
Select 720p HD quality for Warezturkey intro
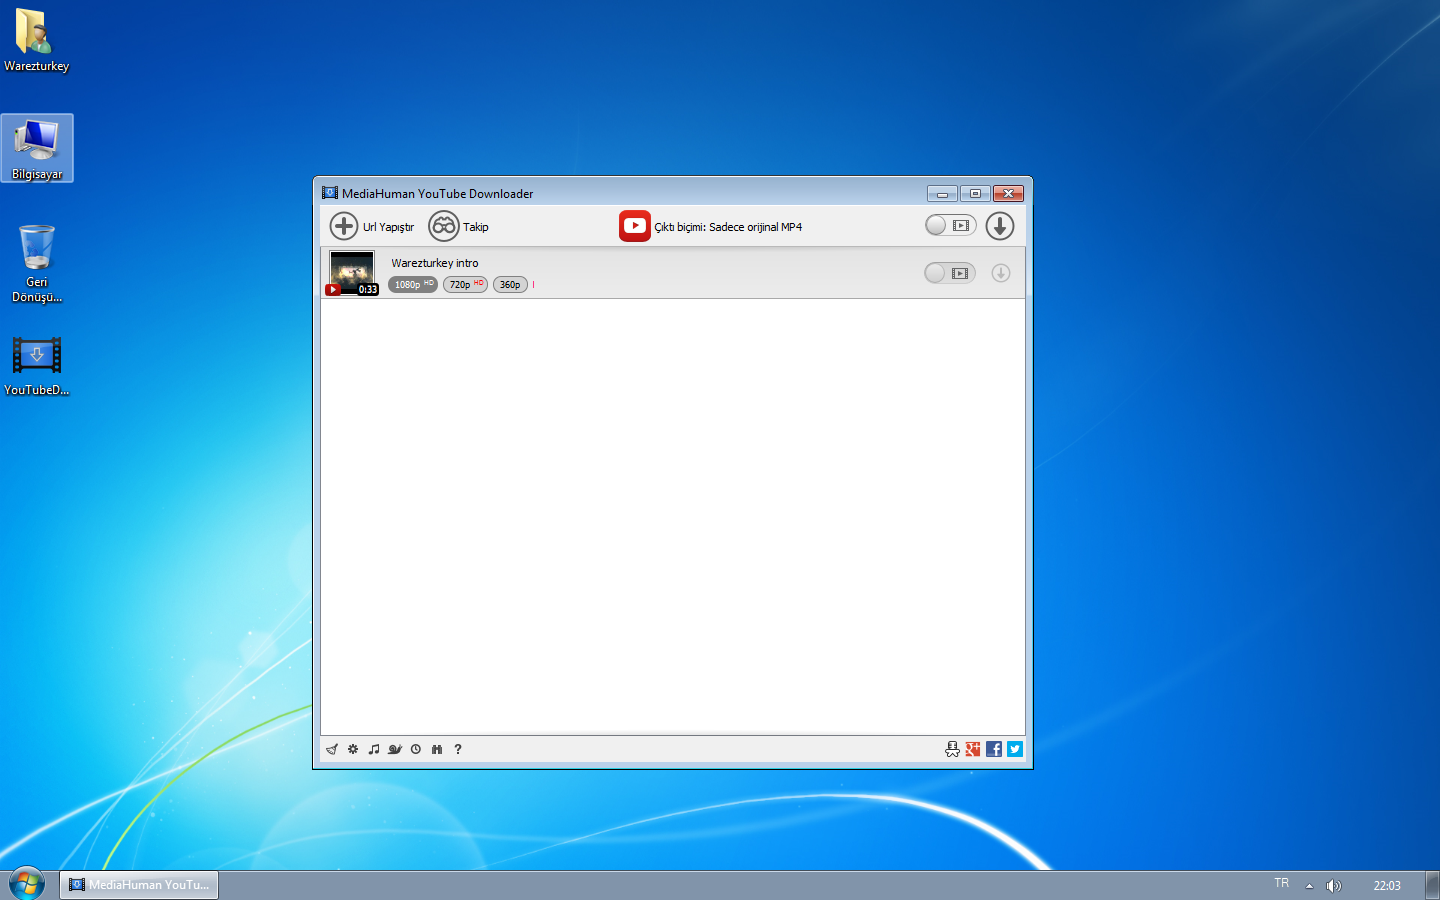[465, 285]
